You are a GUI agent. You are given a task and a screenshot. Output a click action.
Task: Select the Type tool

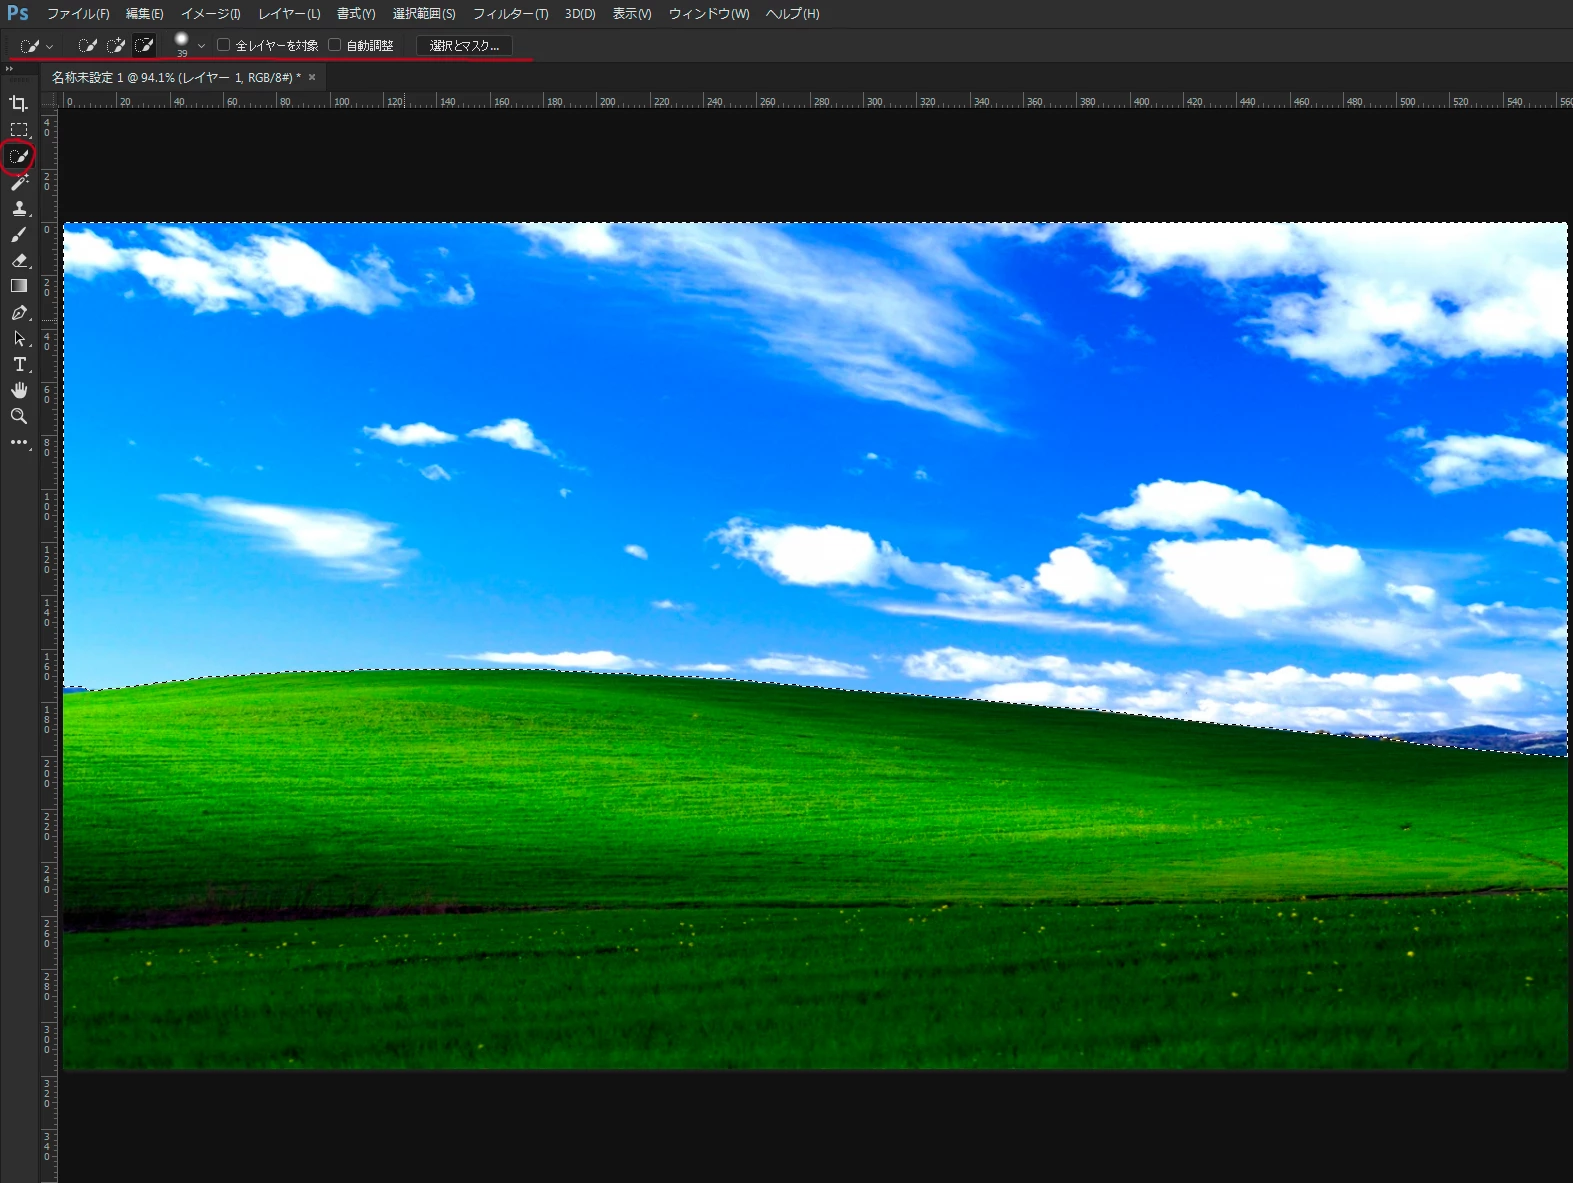pyautogui.click(x=19, y=364)
